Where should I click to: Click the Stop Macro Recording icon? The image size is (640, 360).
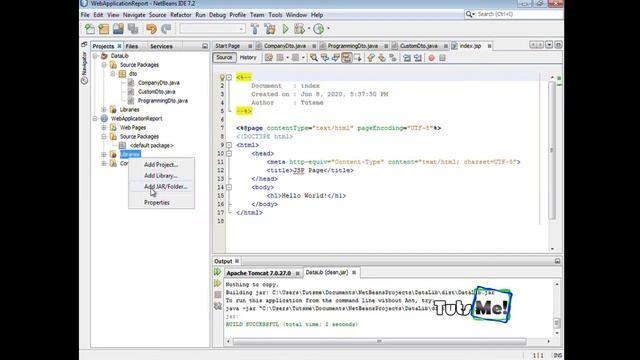pyautogui.click(x=442, y=58)
